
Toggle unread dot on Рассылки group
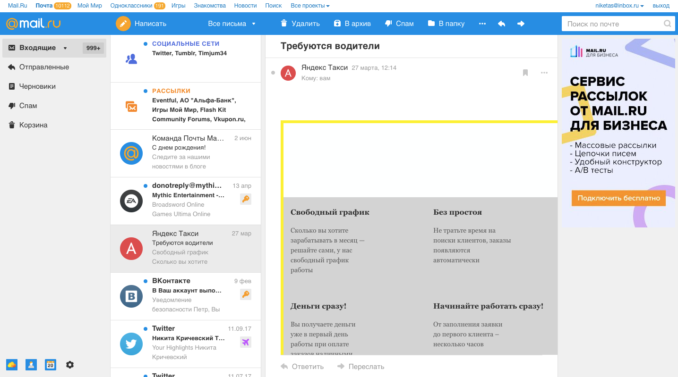pos(145,91)
